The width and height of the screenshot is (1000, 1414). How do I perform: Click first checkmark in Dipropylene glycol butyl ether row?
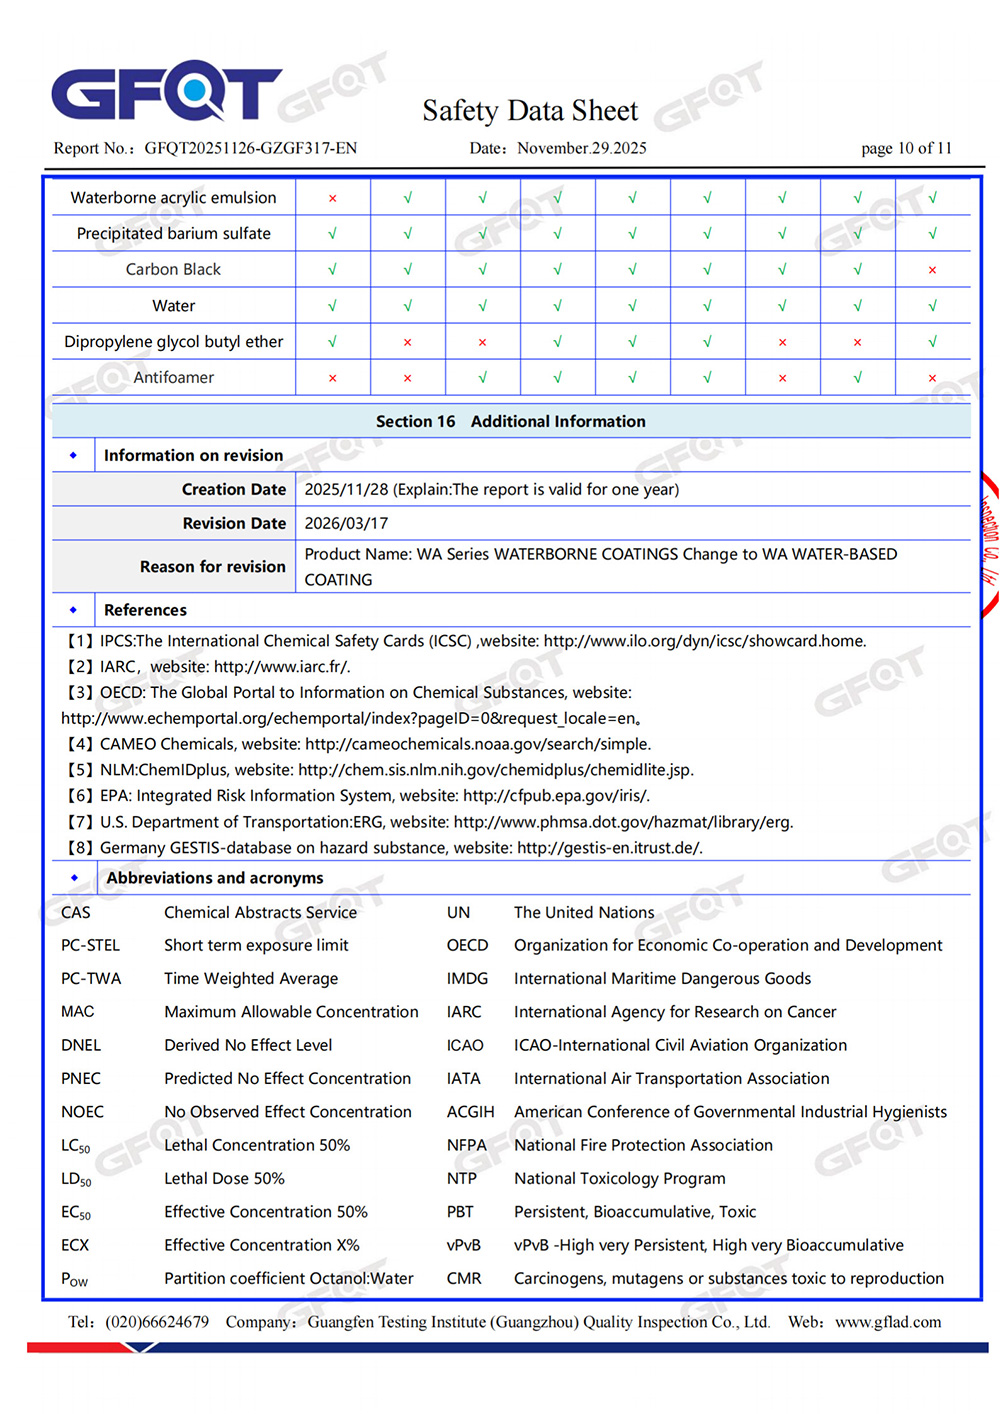[333, 342]
